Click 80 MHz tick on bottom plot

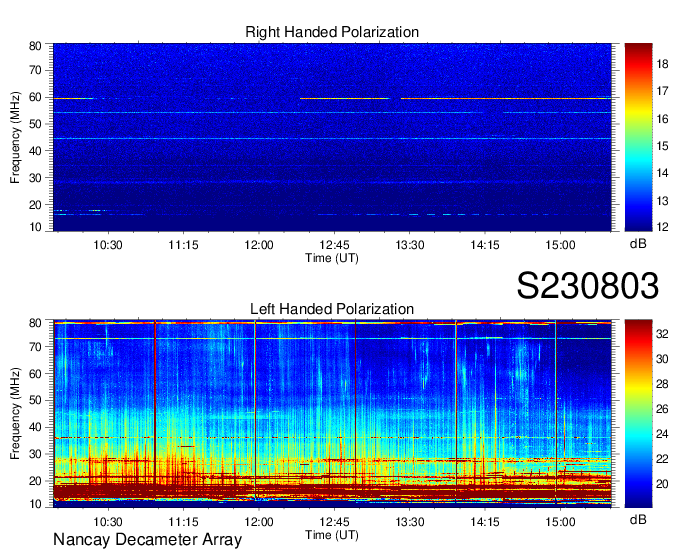point(35,323)
